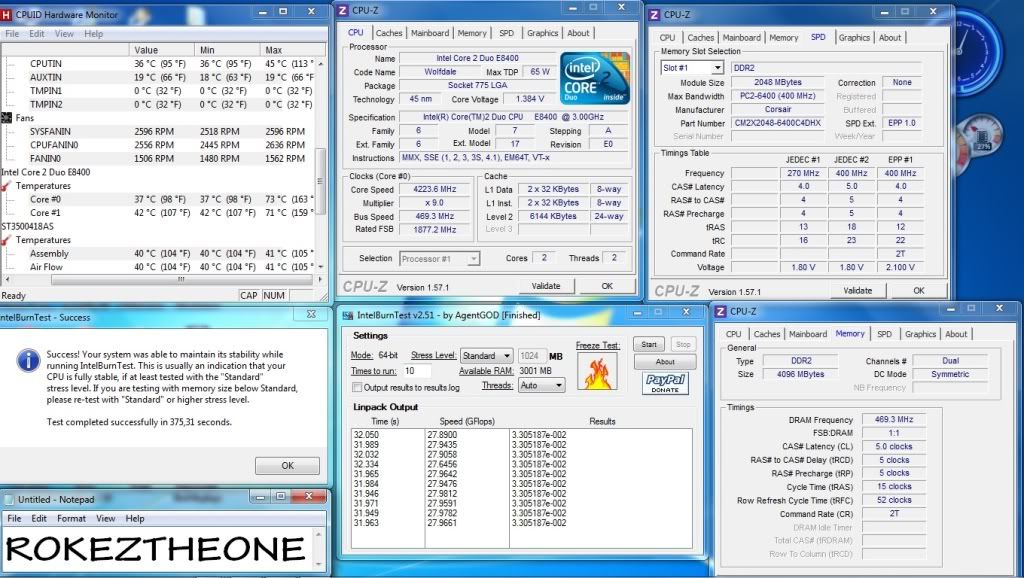Select Memory tab in the CPU-Z SPD window

(x=784, y=38)
